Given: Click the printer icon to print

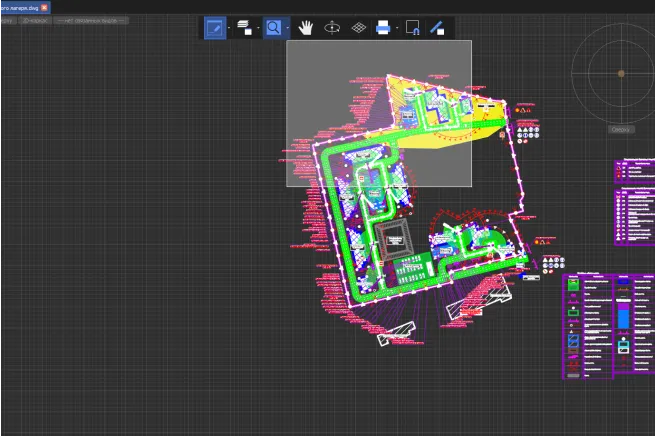Looking at the screenshot, I should tap(382, 28).
